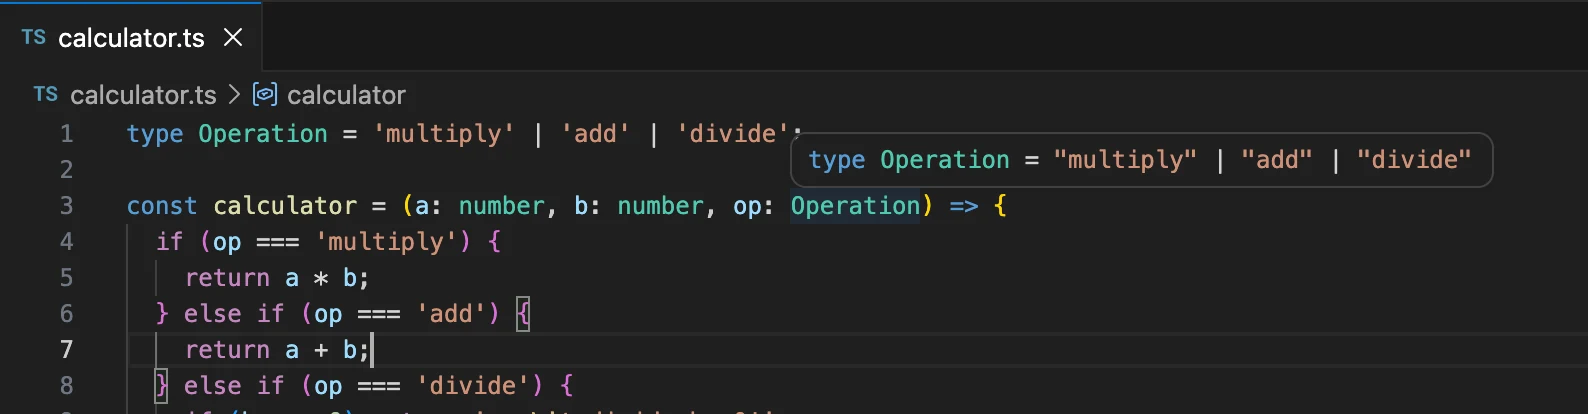Image resolution: width=1588 pixels, height=414 pixels.
Task: Click 'calculator' identifier on line 3
Action: coord(285,206)
